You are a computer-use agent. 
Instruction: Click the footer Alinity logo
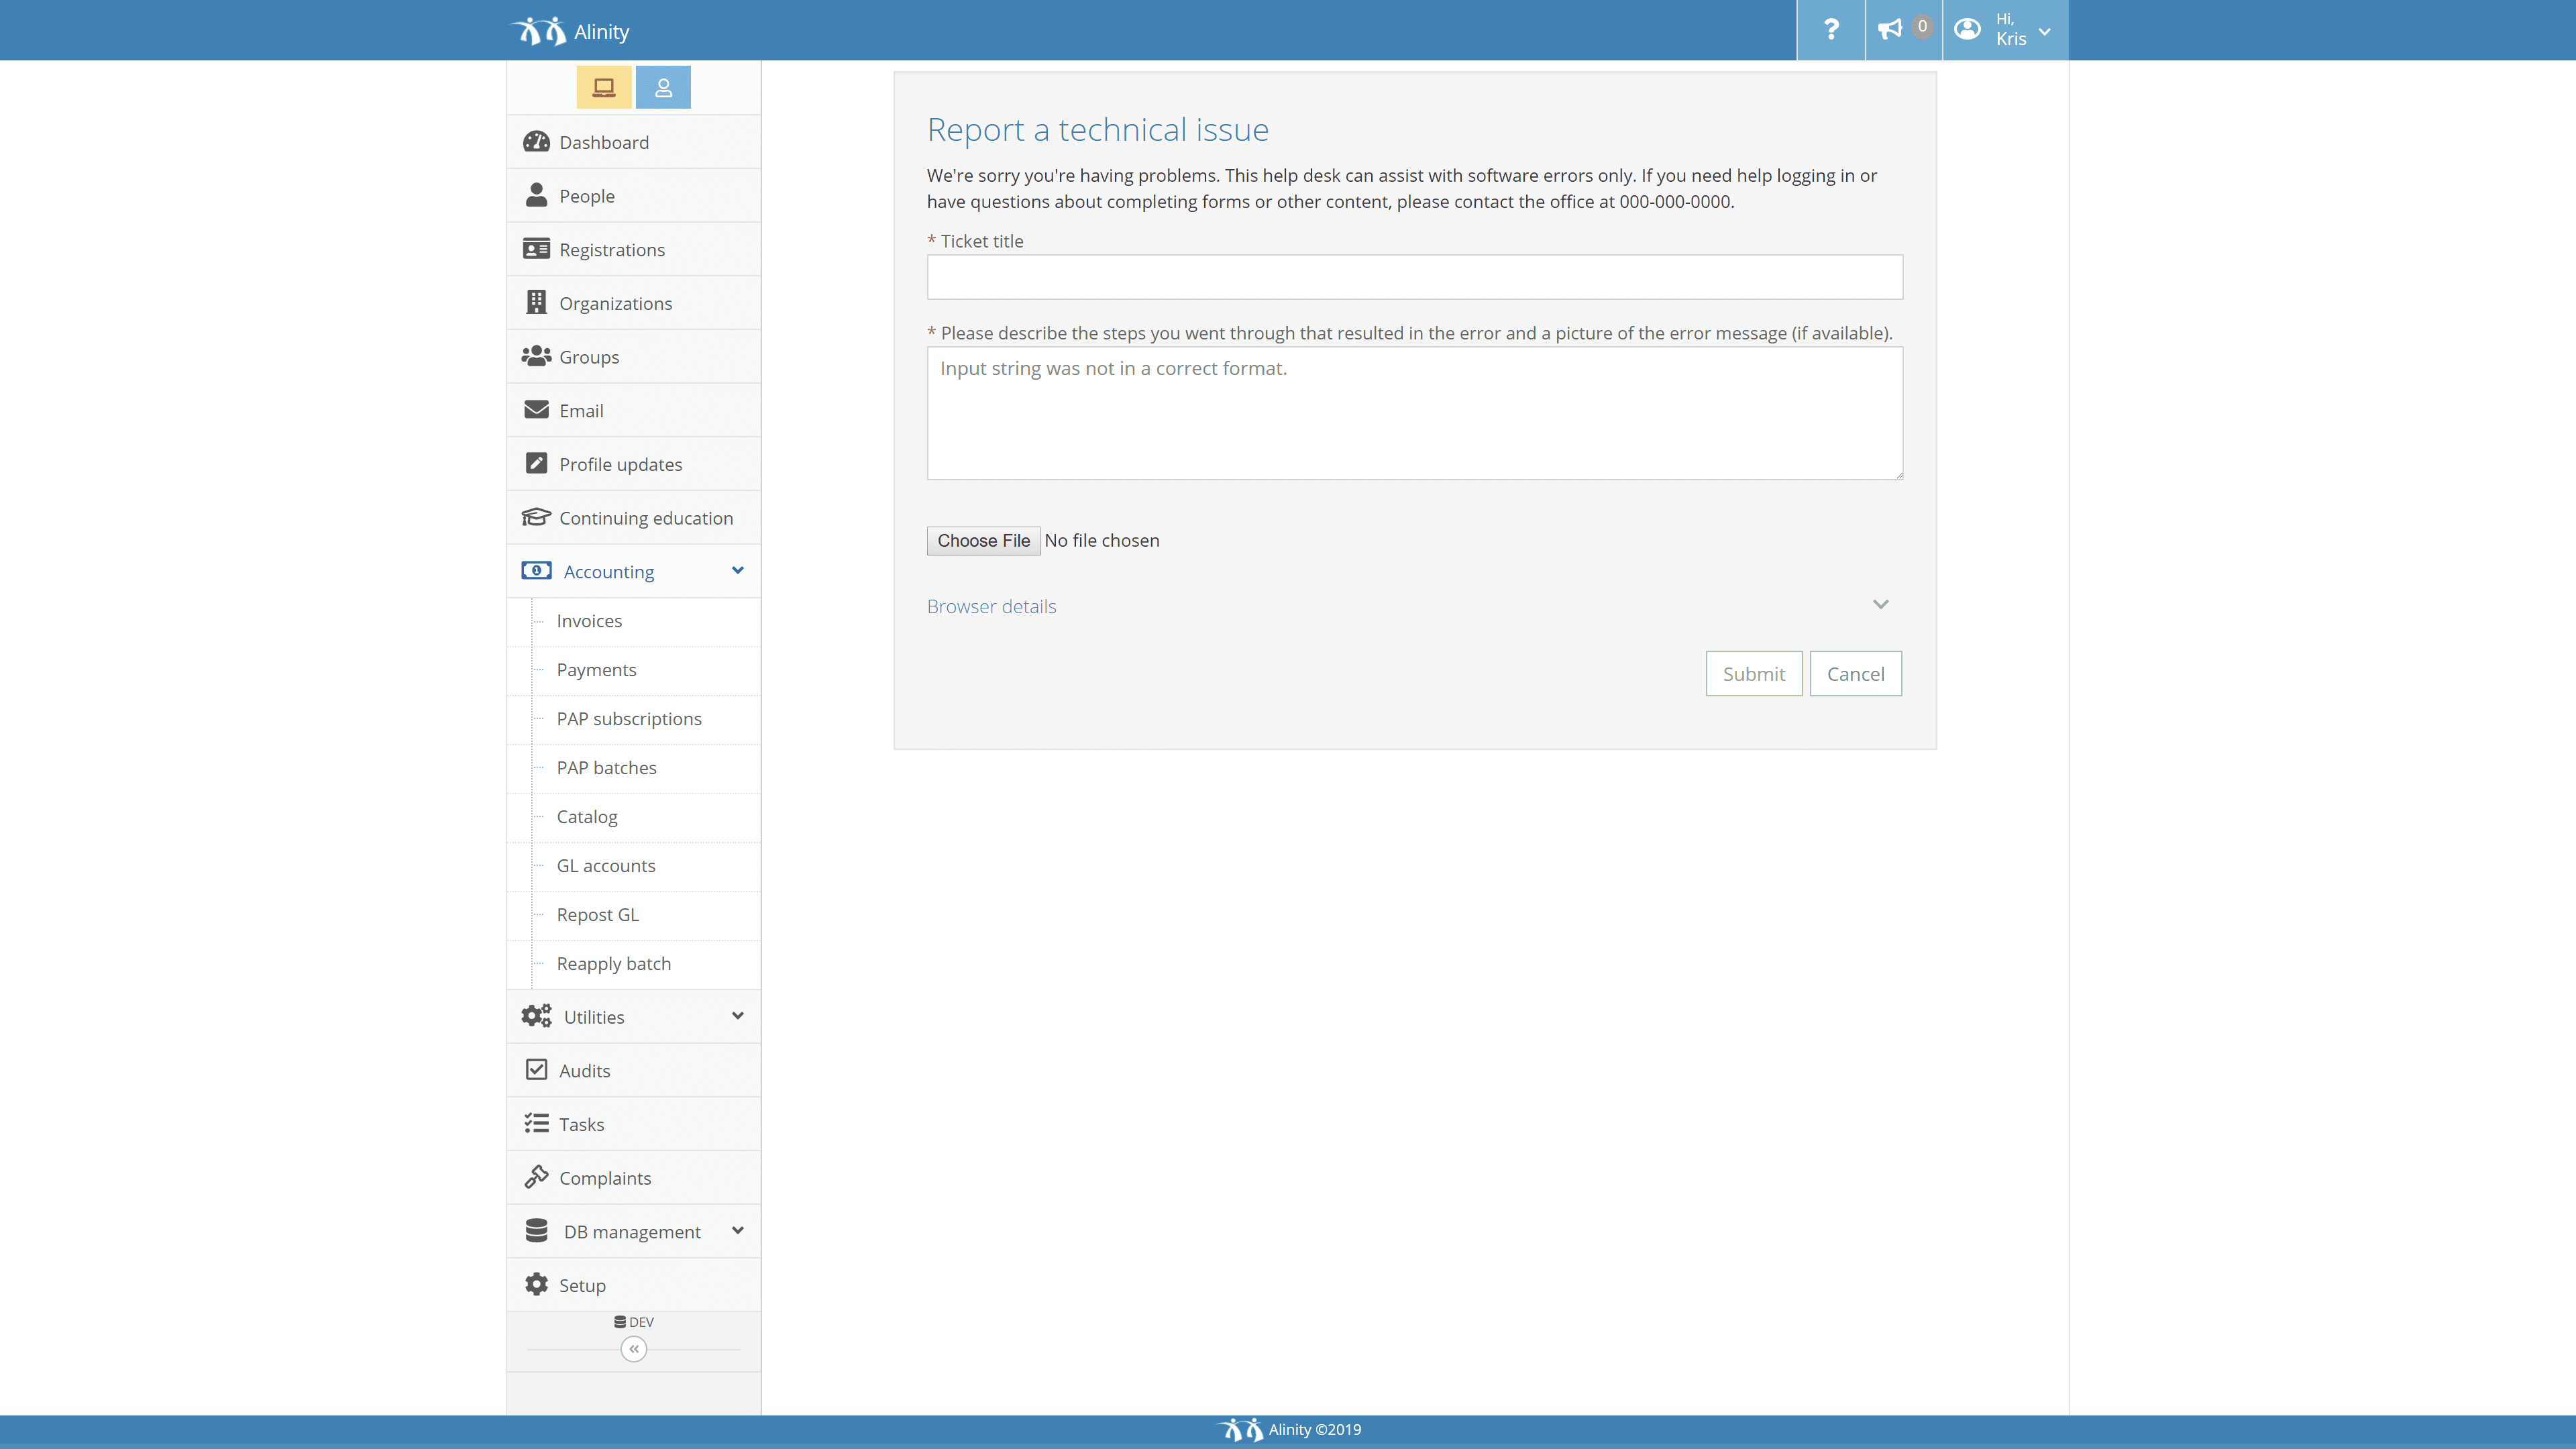click(x=1240, y=1430)
